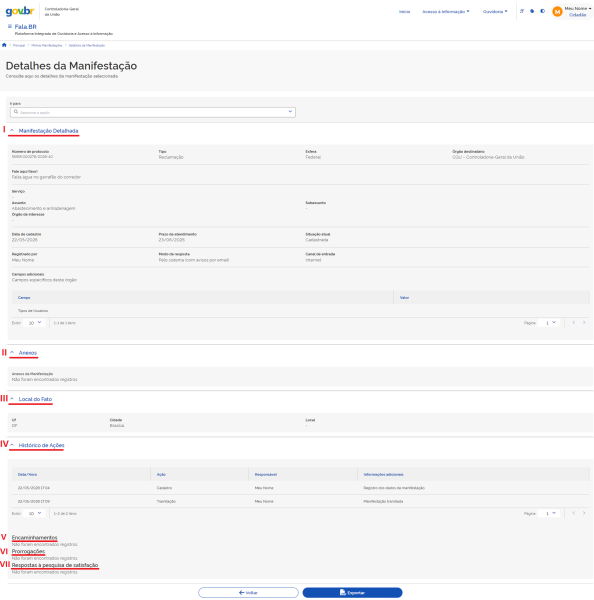Open Exibir rows dropdown in Histórico table
The height and width of the screenshot is (600, 594).
click(x=34, y=513)
